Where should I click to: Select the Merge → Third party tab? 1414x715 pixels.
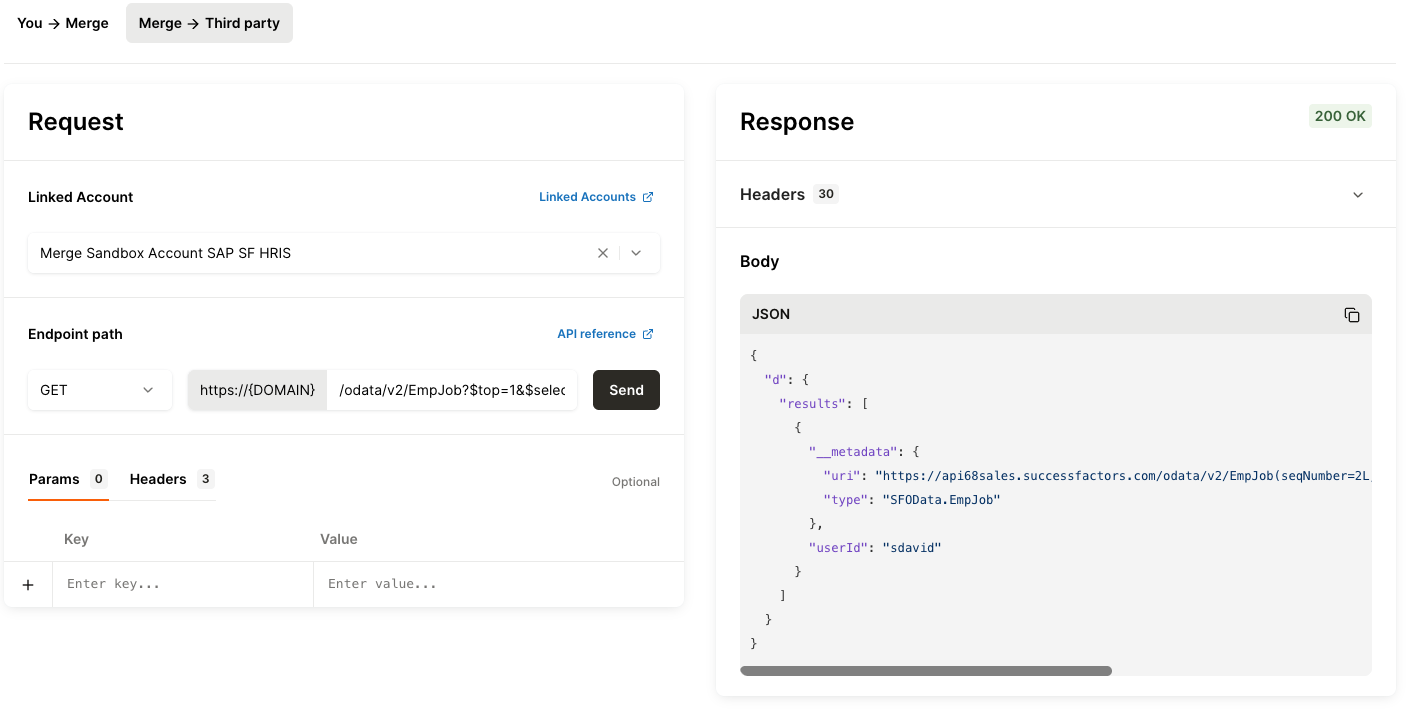click(x=209, y=23)
